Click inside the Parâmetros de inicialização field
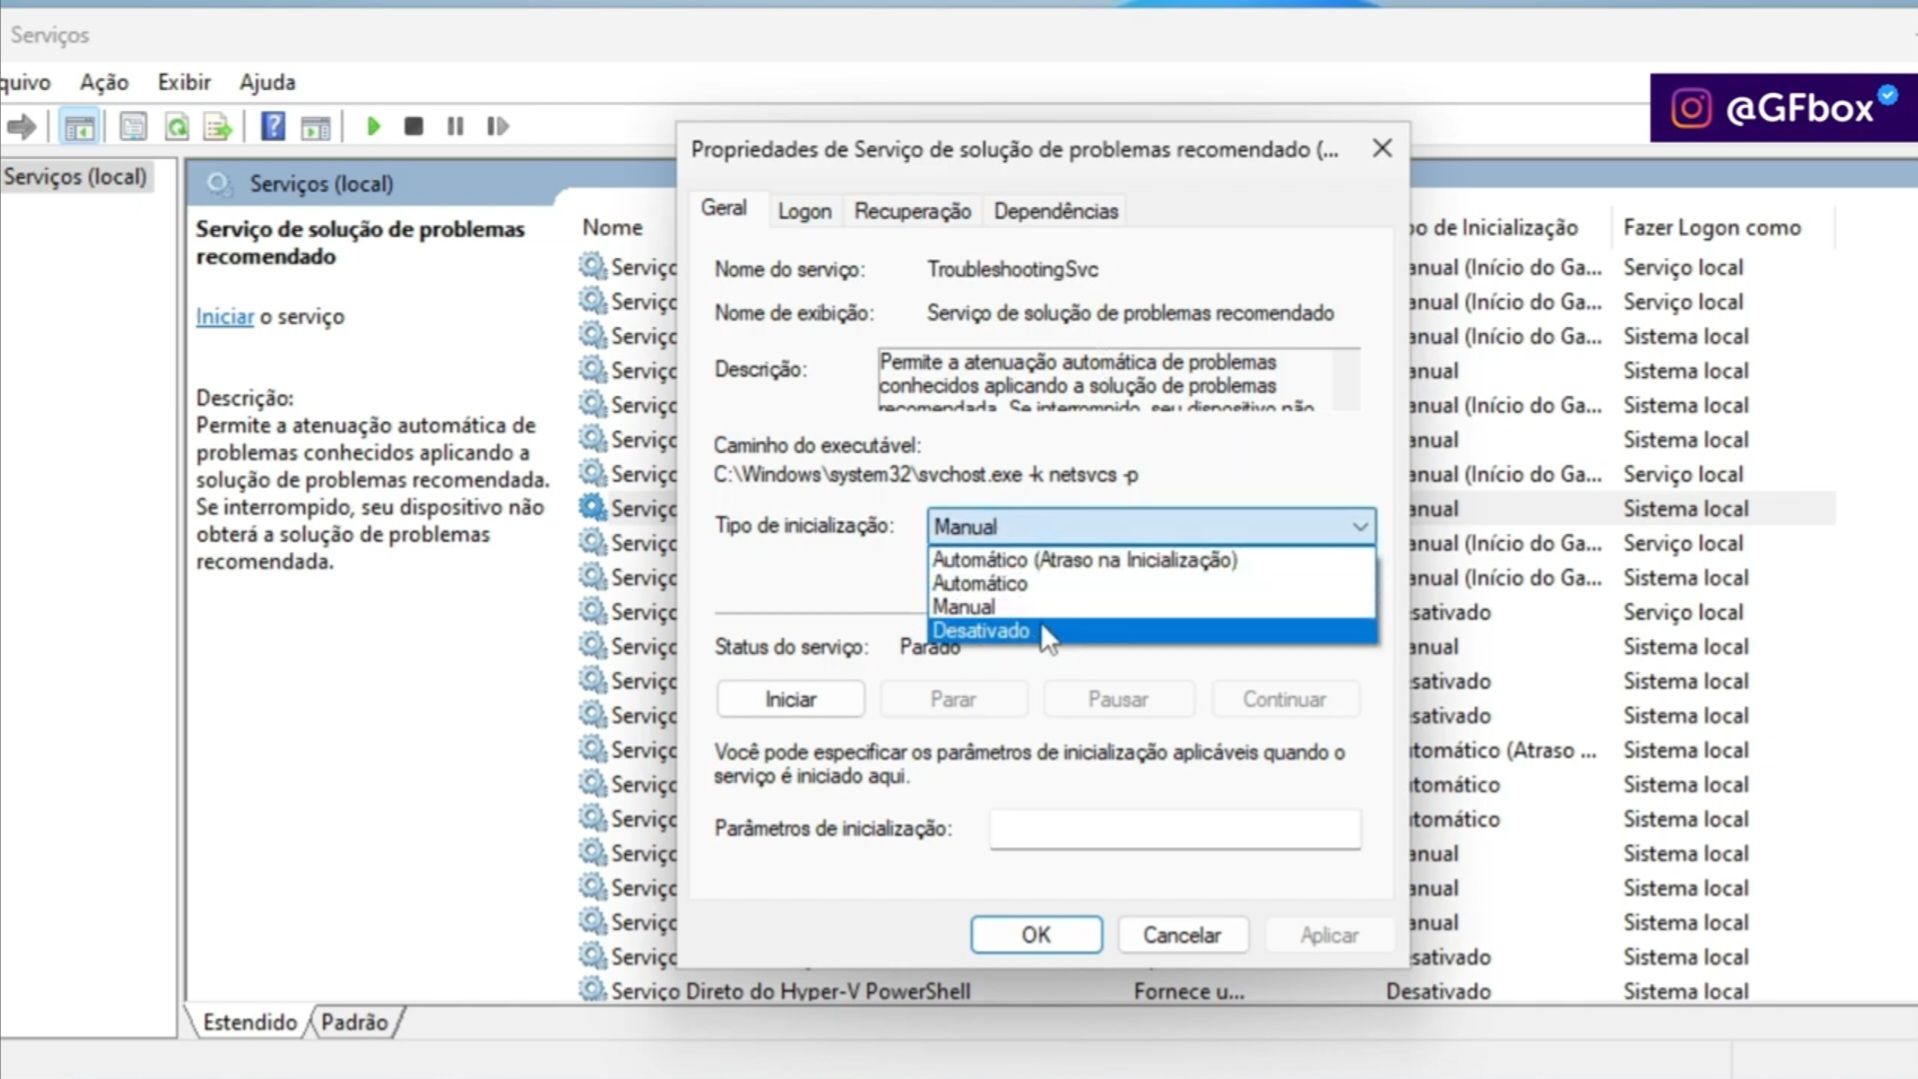The height and width of the screenshot is (1079, 1918). click(x=1174, y=828)
